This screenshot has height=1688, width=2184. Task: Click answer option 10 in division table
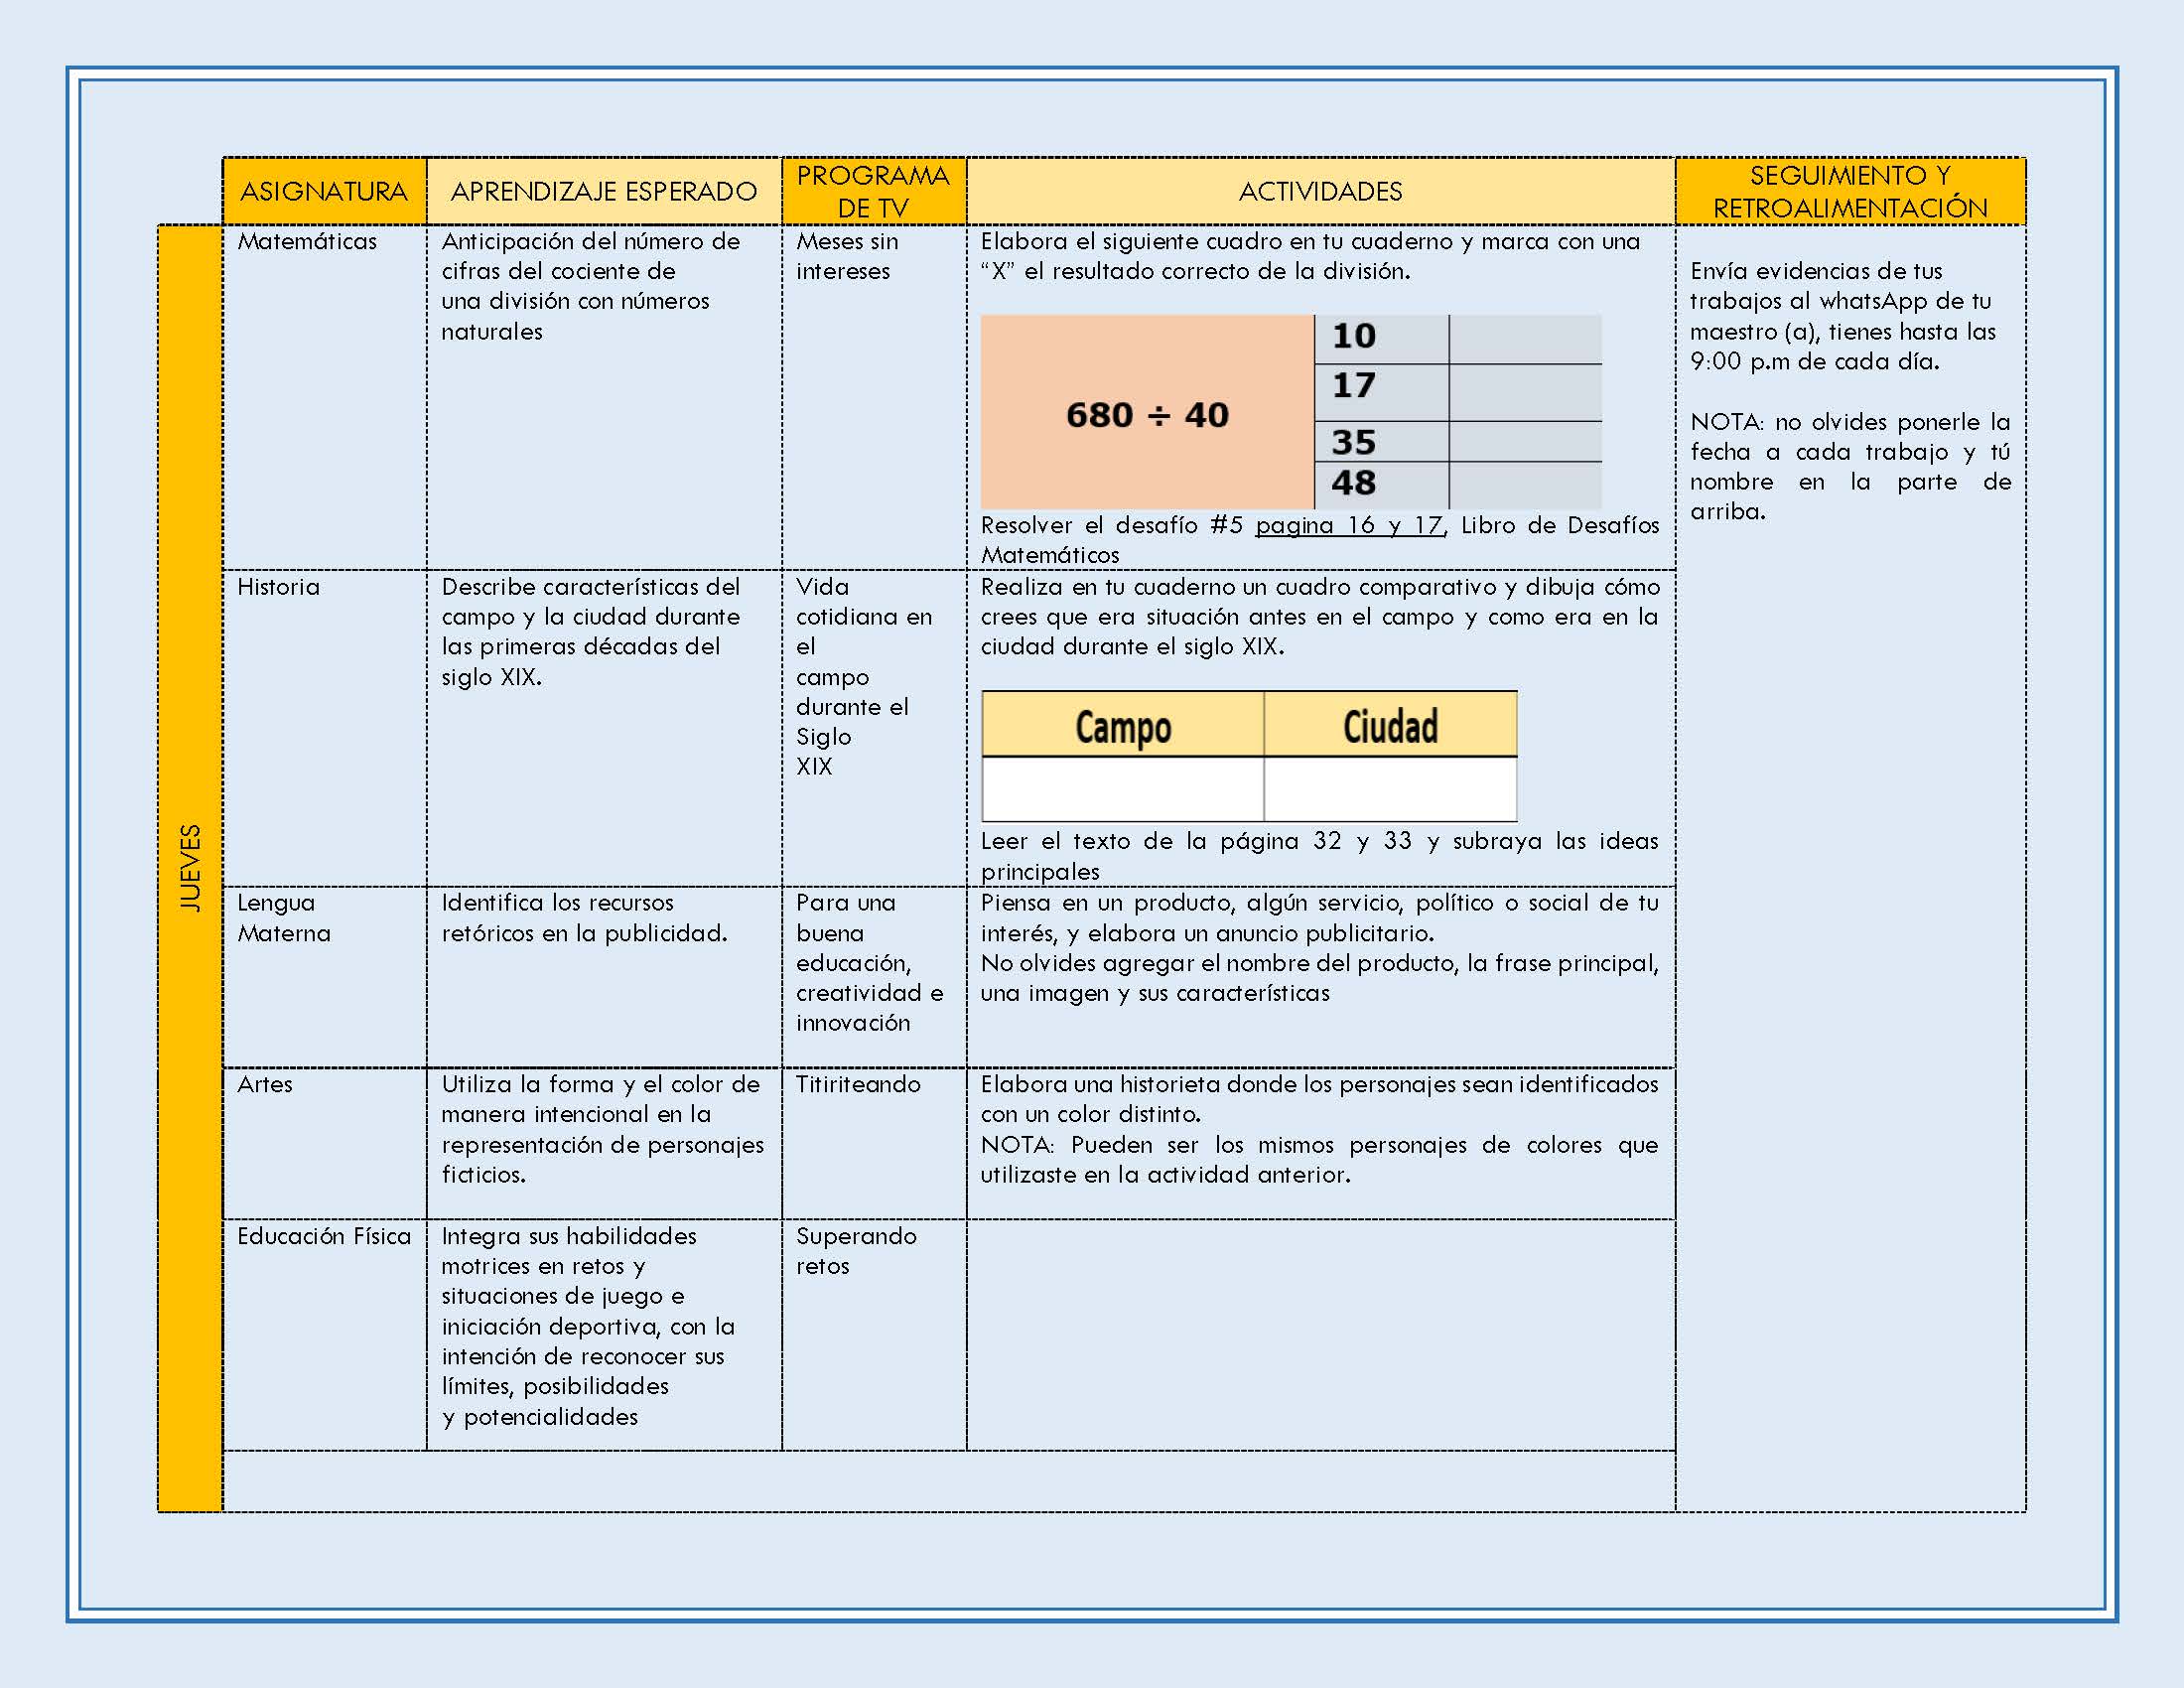(1381, 338)
